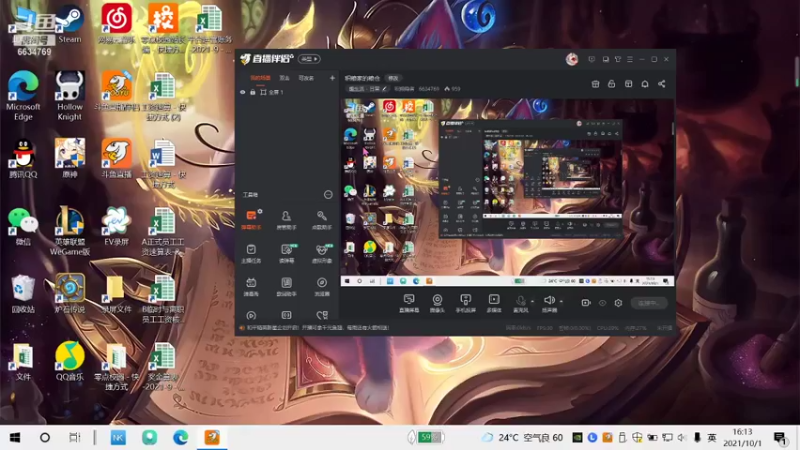Click the user avatar in title bar

point(572,59)
